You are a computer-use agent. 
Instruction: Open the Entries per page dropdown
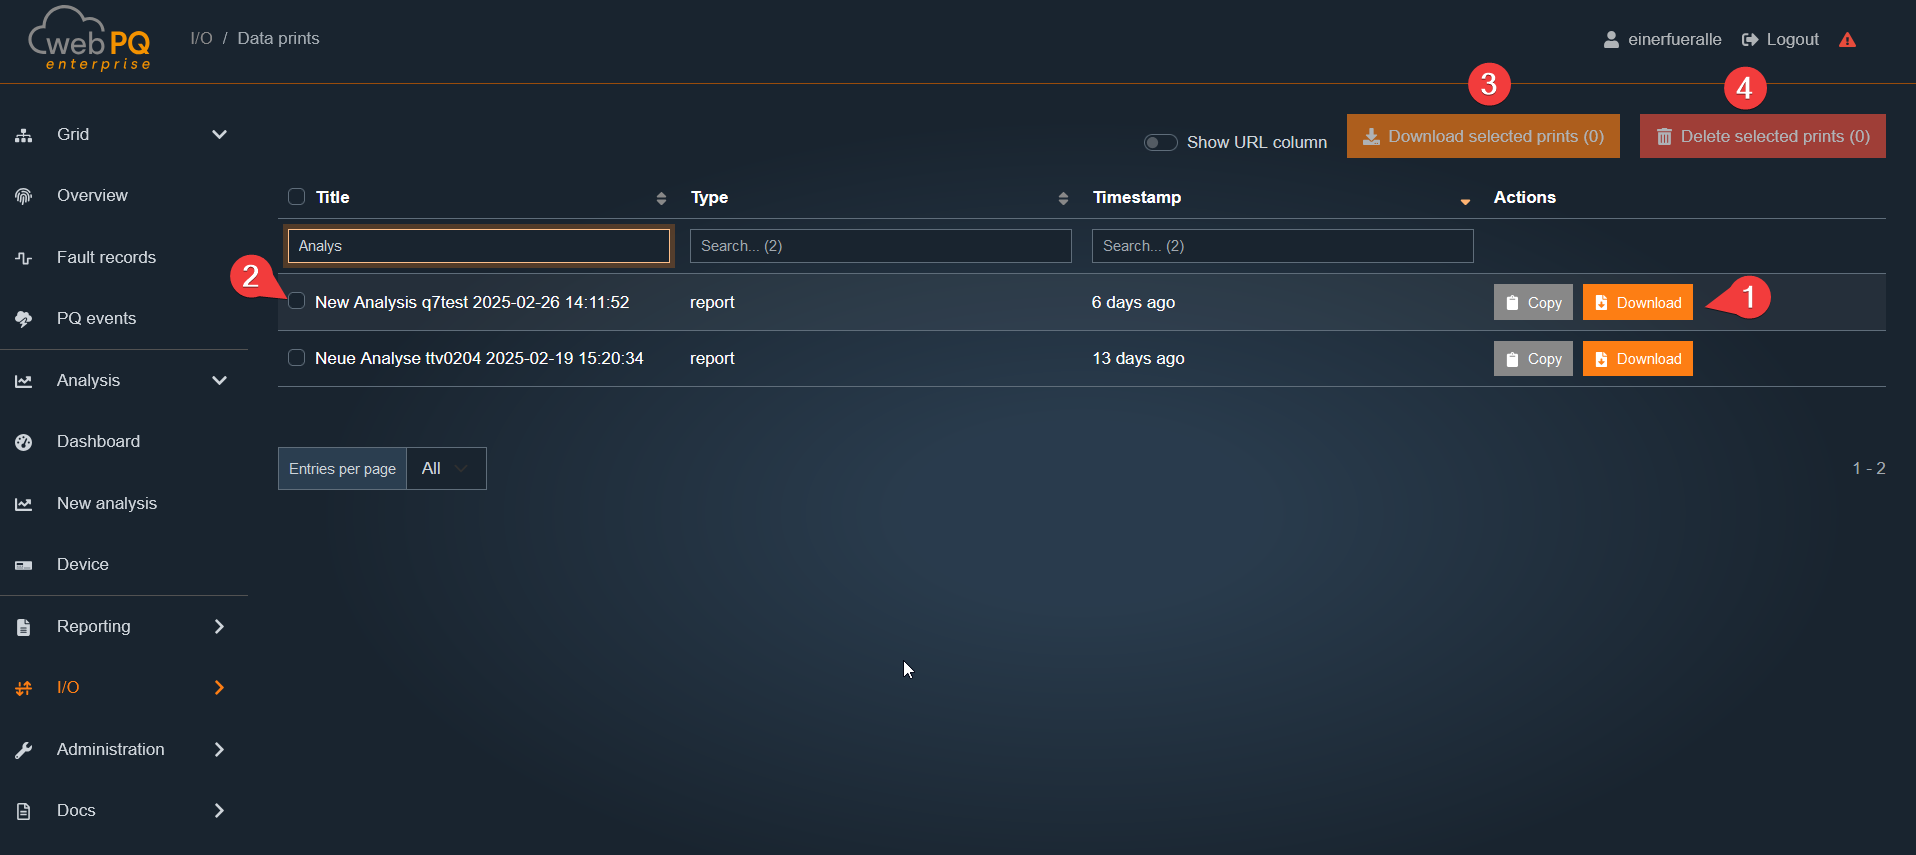pyautogui.click(x=446, y=468)
